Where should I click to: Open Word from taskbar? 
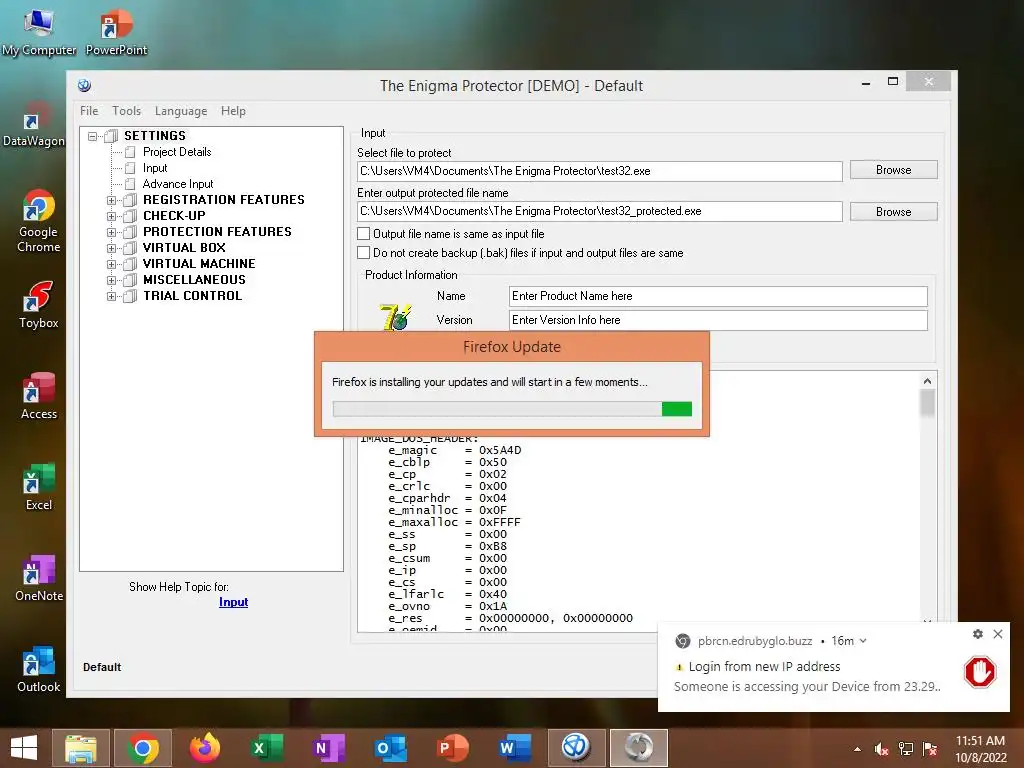pos(514,748)
